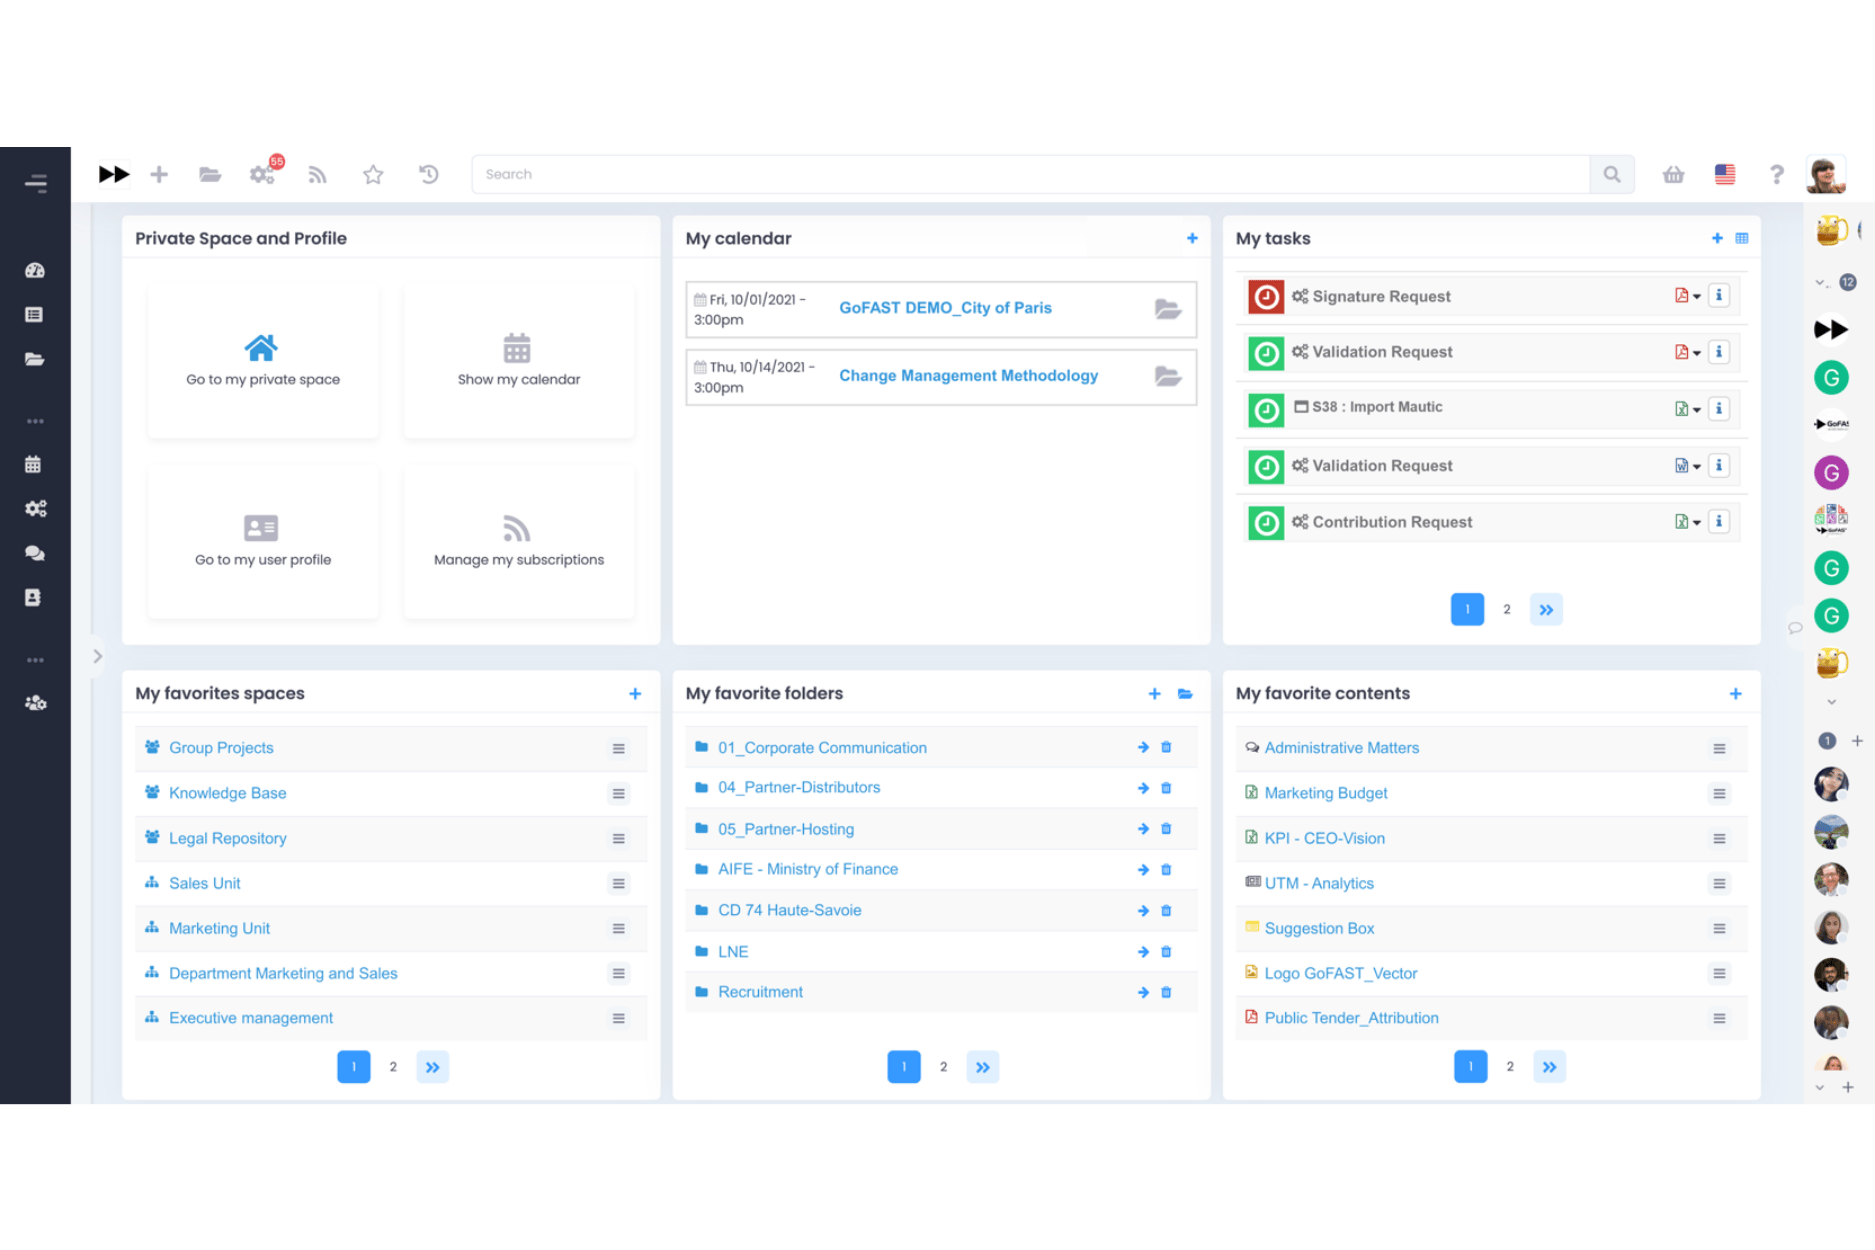Toggle the left sidebar hamburger menu
1875x1250 pixels.
(35, 183)
